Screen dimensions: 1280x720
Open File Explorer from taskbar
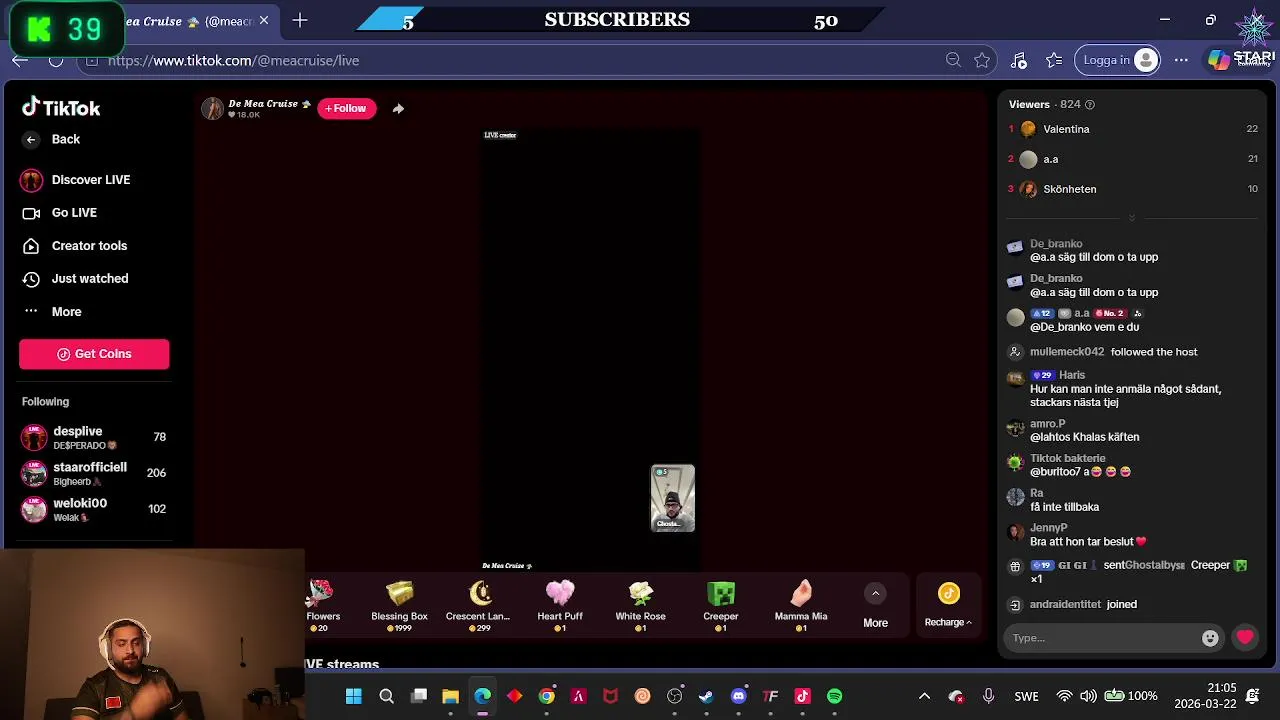450,696
